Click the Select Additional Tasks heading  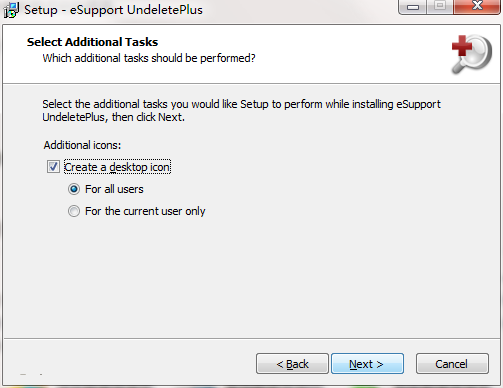point(92,42)
